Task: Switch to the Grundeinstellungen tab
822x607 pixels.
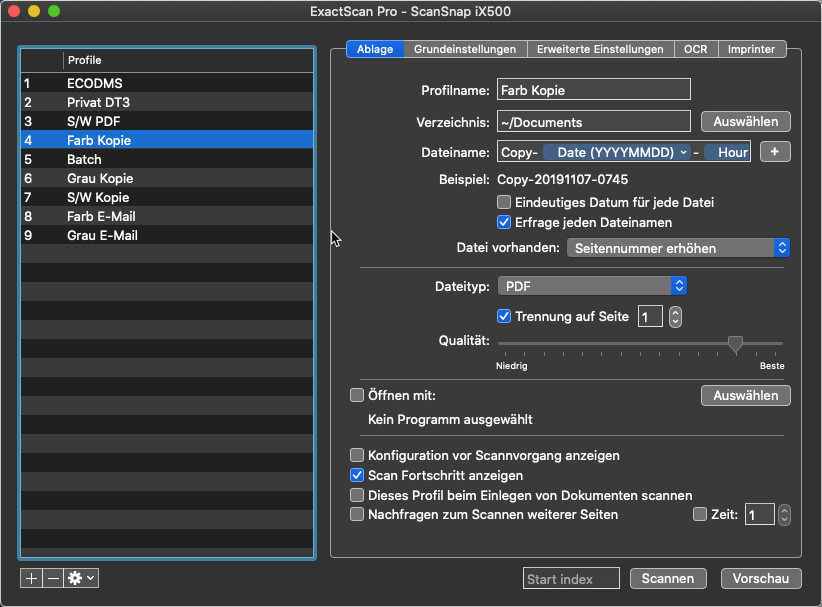Action: (x=465, y=49)
